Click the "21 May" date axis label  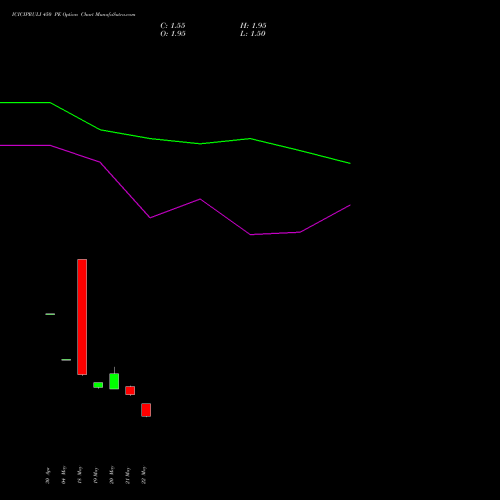pos(128,475)
